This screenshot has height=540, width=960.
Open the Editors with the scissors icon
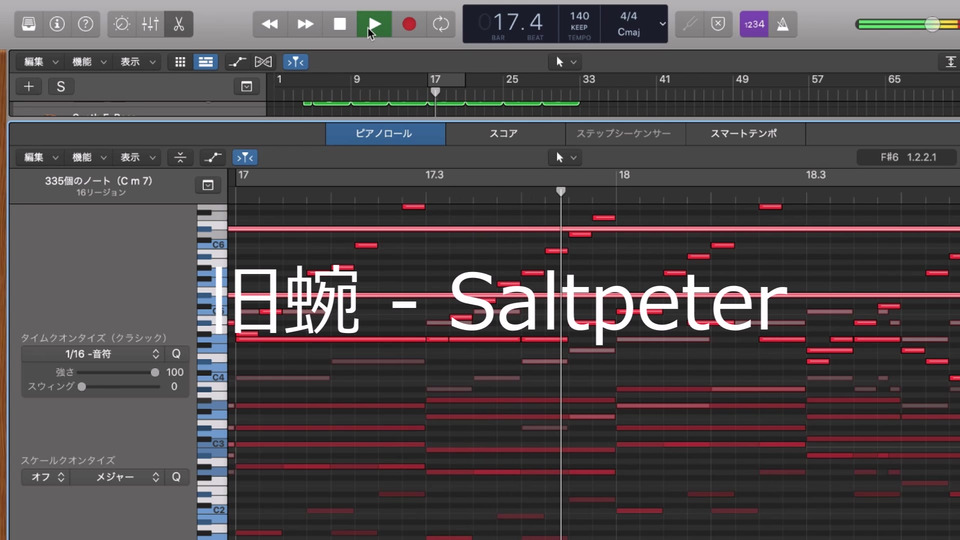tap(178, 23)
